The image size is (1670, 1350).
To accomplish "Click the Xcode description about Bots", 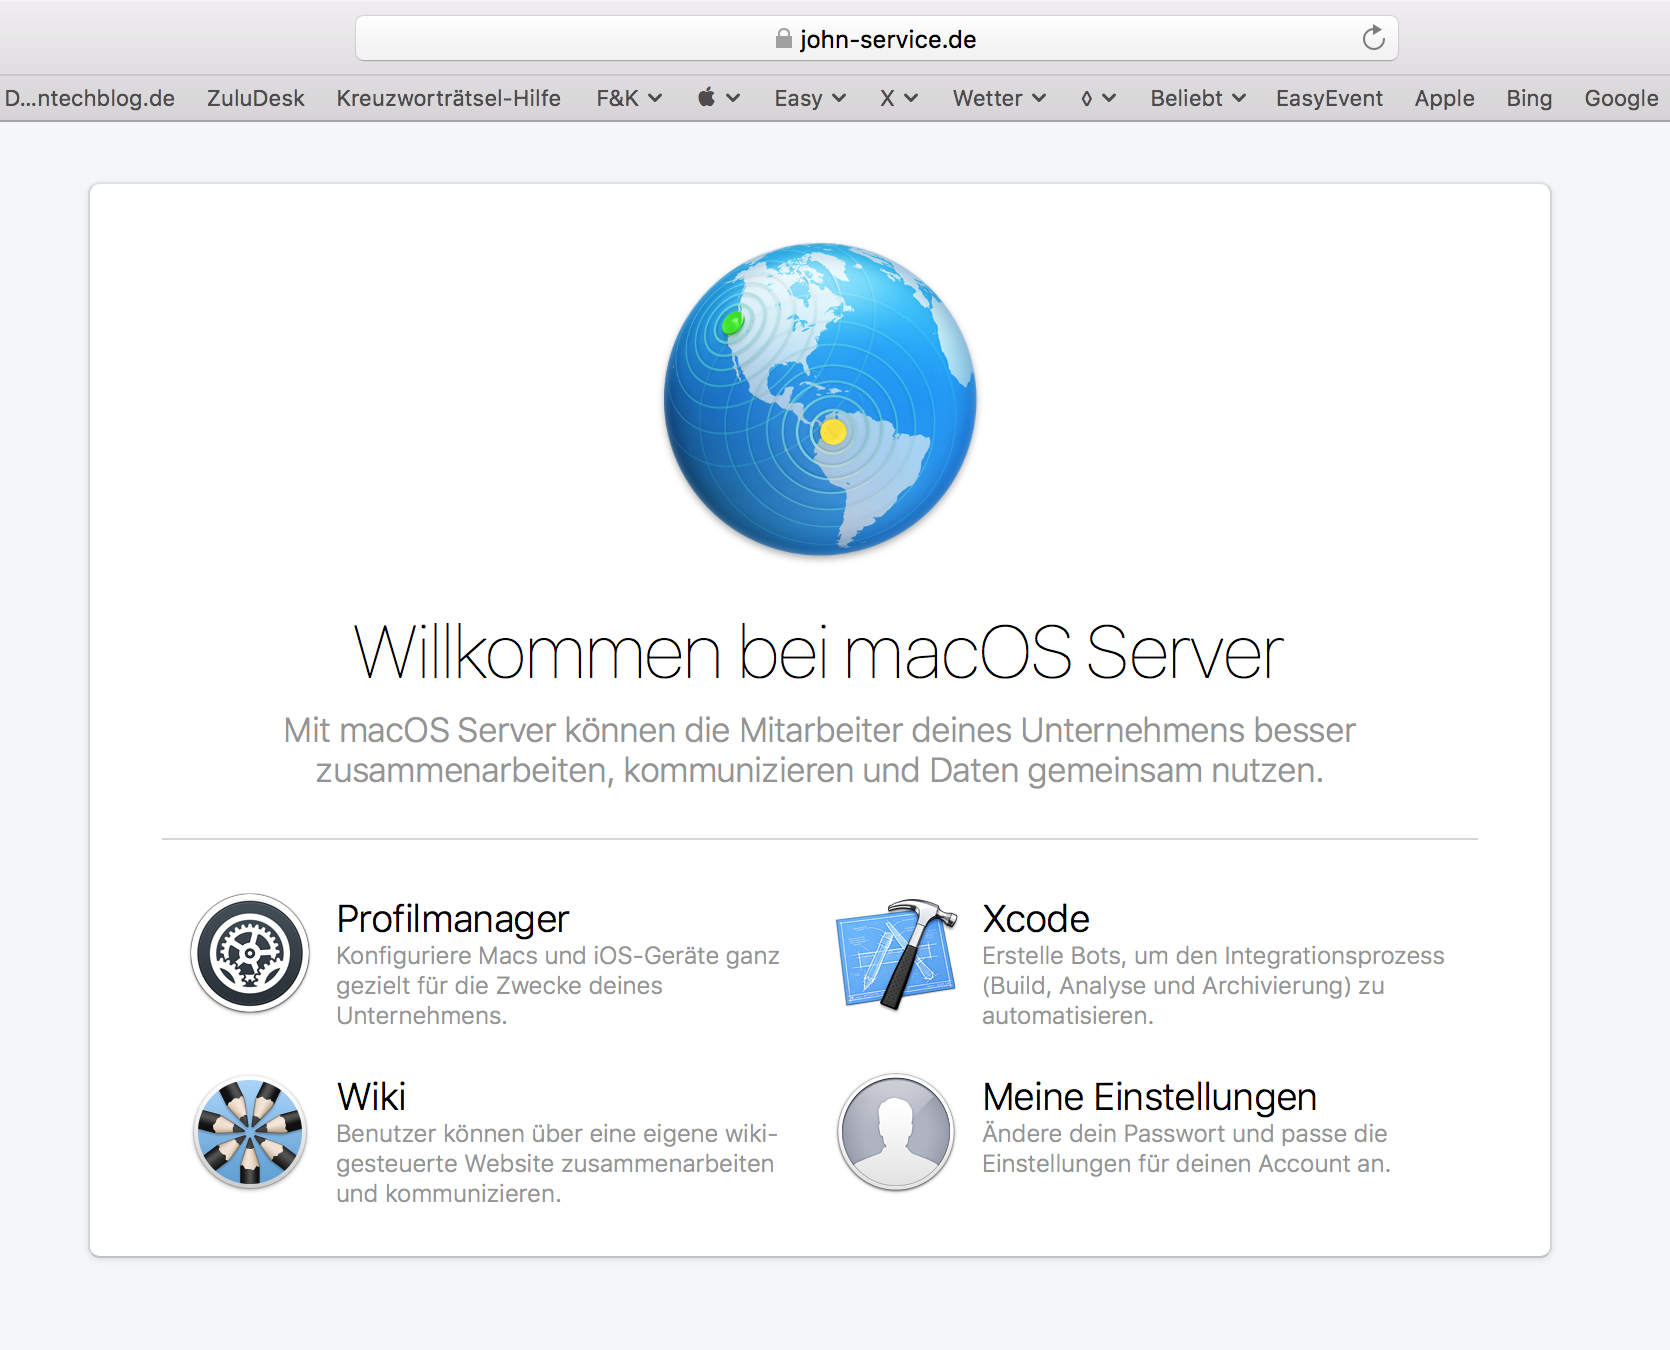I will coord(1213,985).
